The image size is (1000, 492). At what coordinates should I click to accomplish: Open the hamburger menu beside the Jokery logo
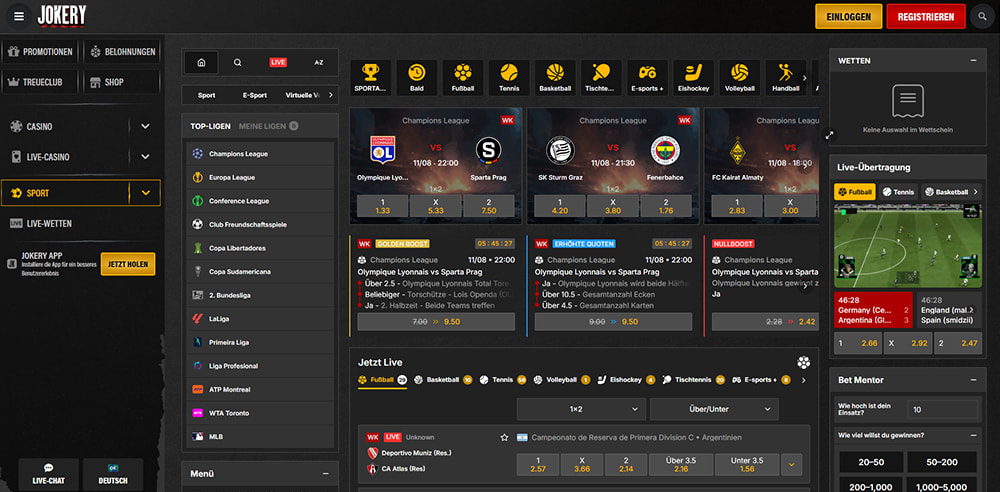pyautogui.click(x=18, y=16)
